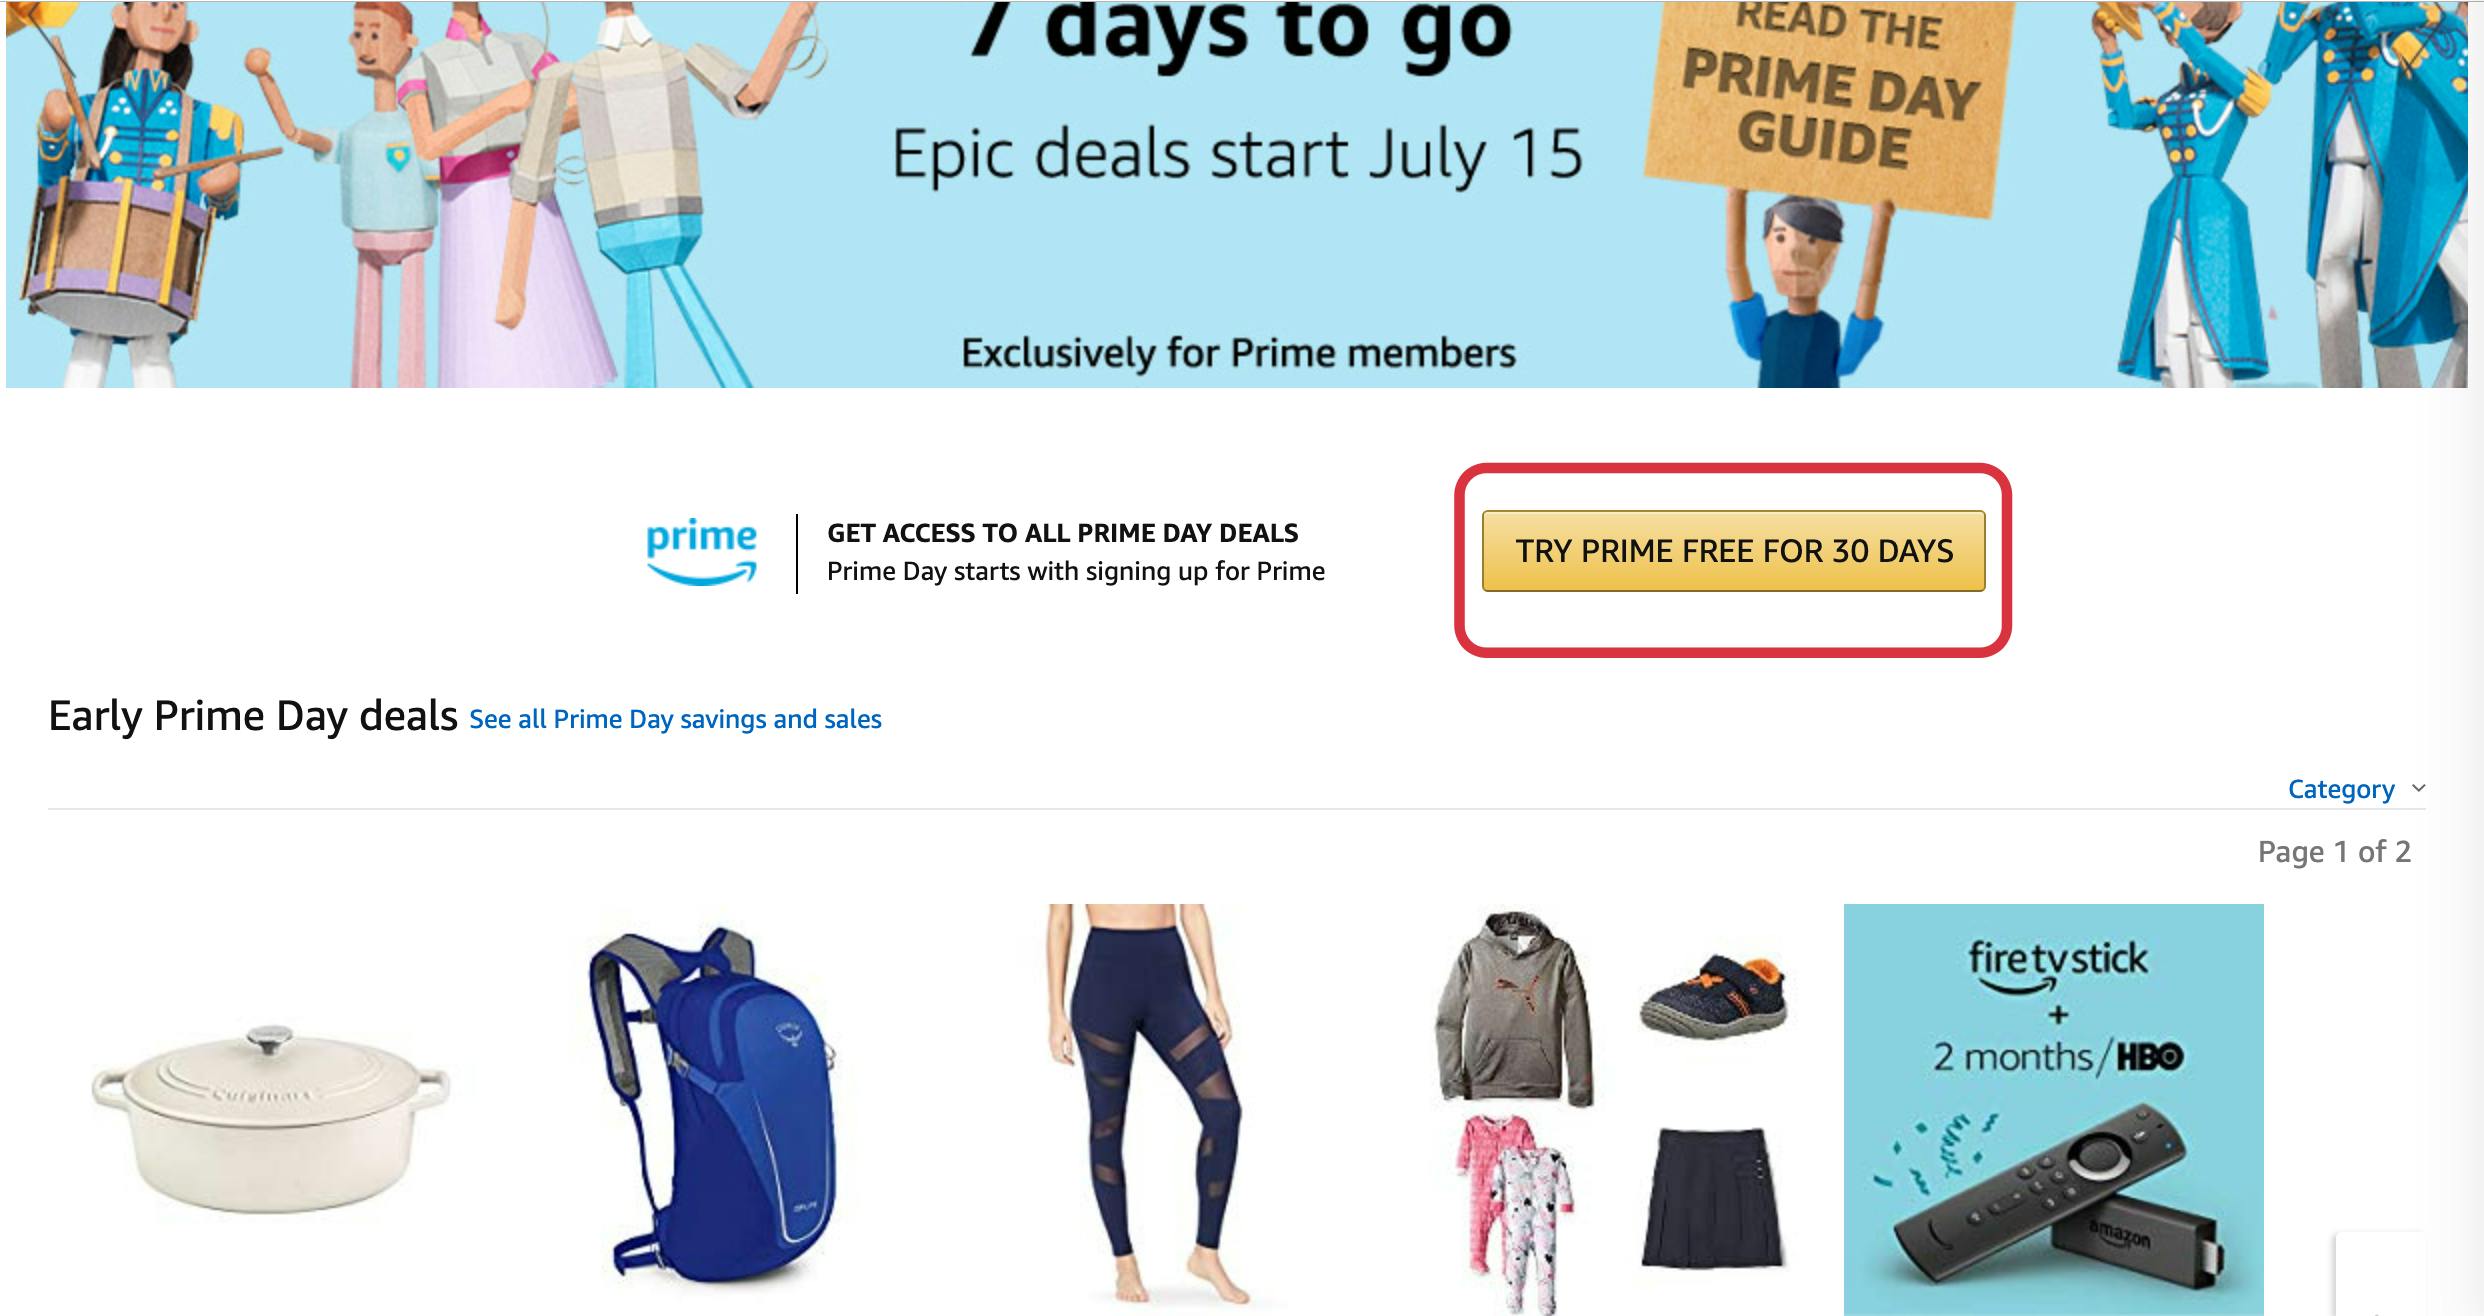Click the Try Prime Free for 30 Days button
Screen dimensions: 2484x1316
click(x=1733, y=551)
